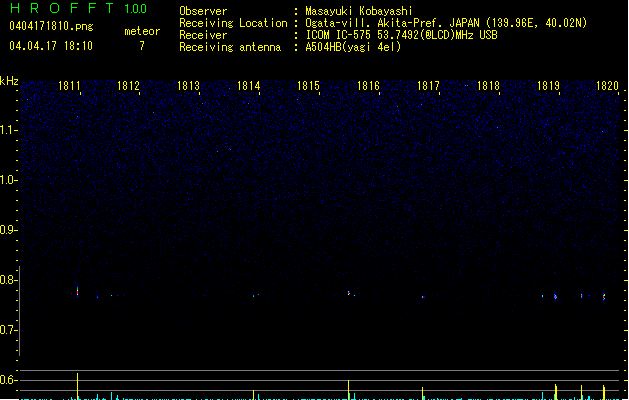Click the A504HB(yagi 4el) antenna text
The width and height of the screenshot is (629, 400).
coord(353,47)
